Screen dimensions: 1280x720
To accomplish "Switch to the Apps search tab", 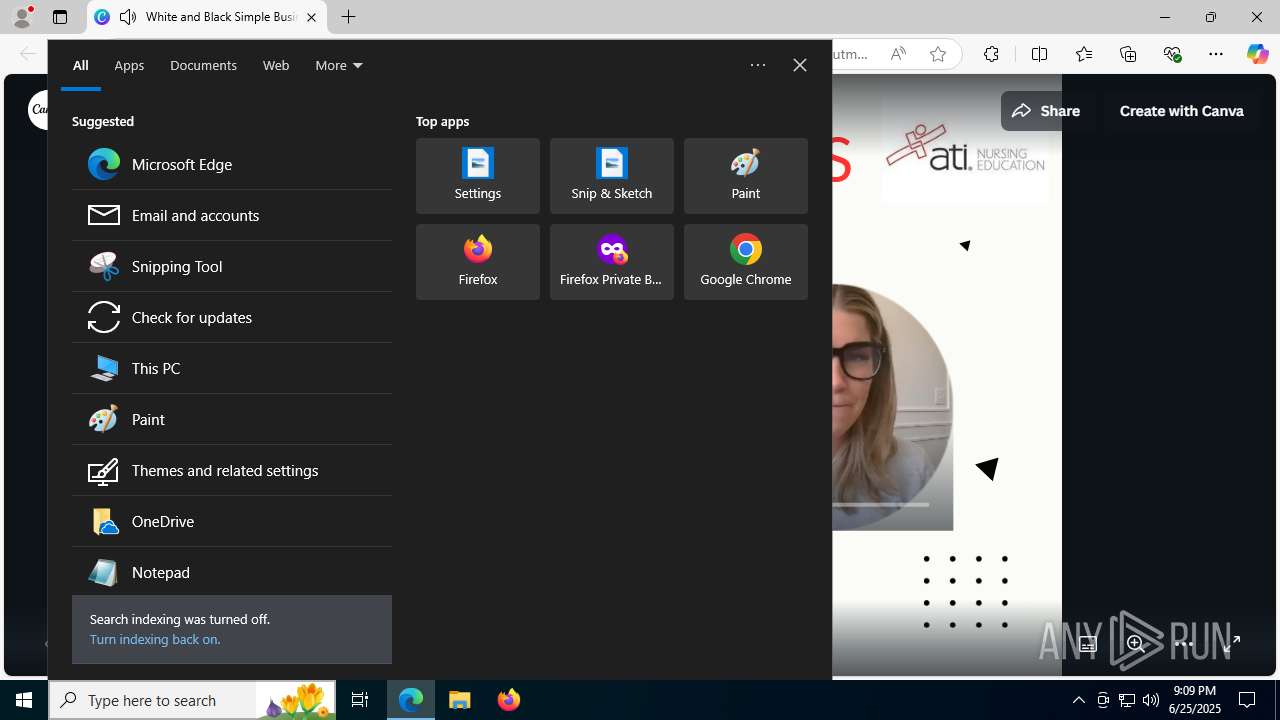I will coord(129,65).
